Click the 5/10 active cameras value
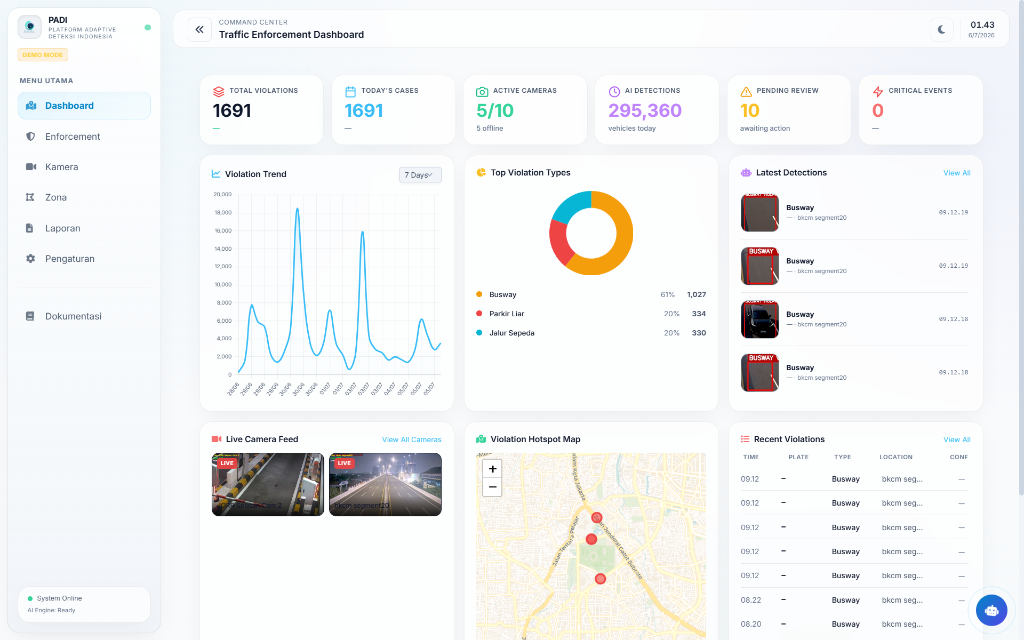 coord(495,110)
